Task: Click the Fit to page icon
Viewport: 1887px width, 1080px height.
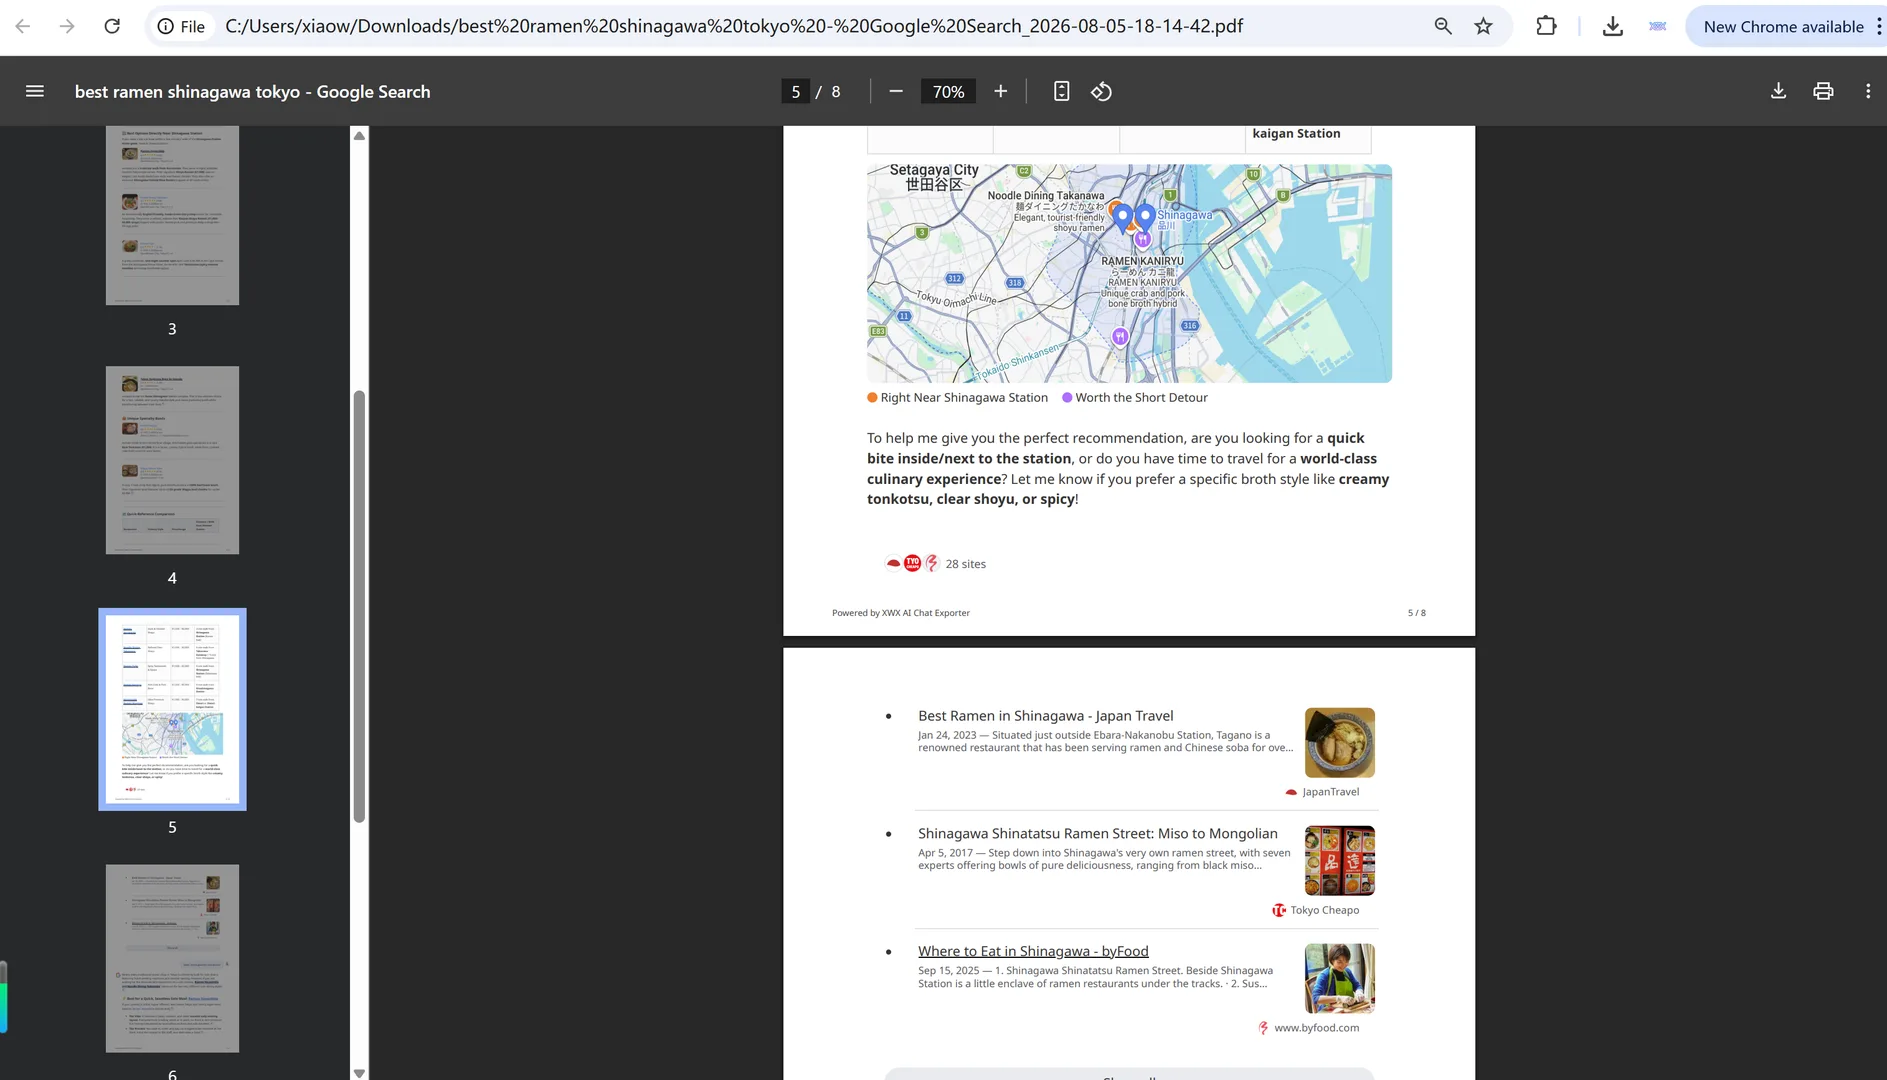Action: [x=1061, y=91]
